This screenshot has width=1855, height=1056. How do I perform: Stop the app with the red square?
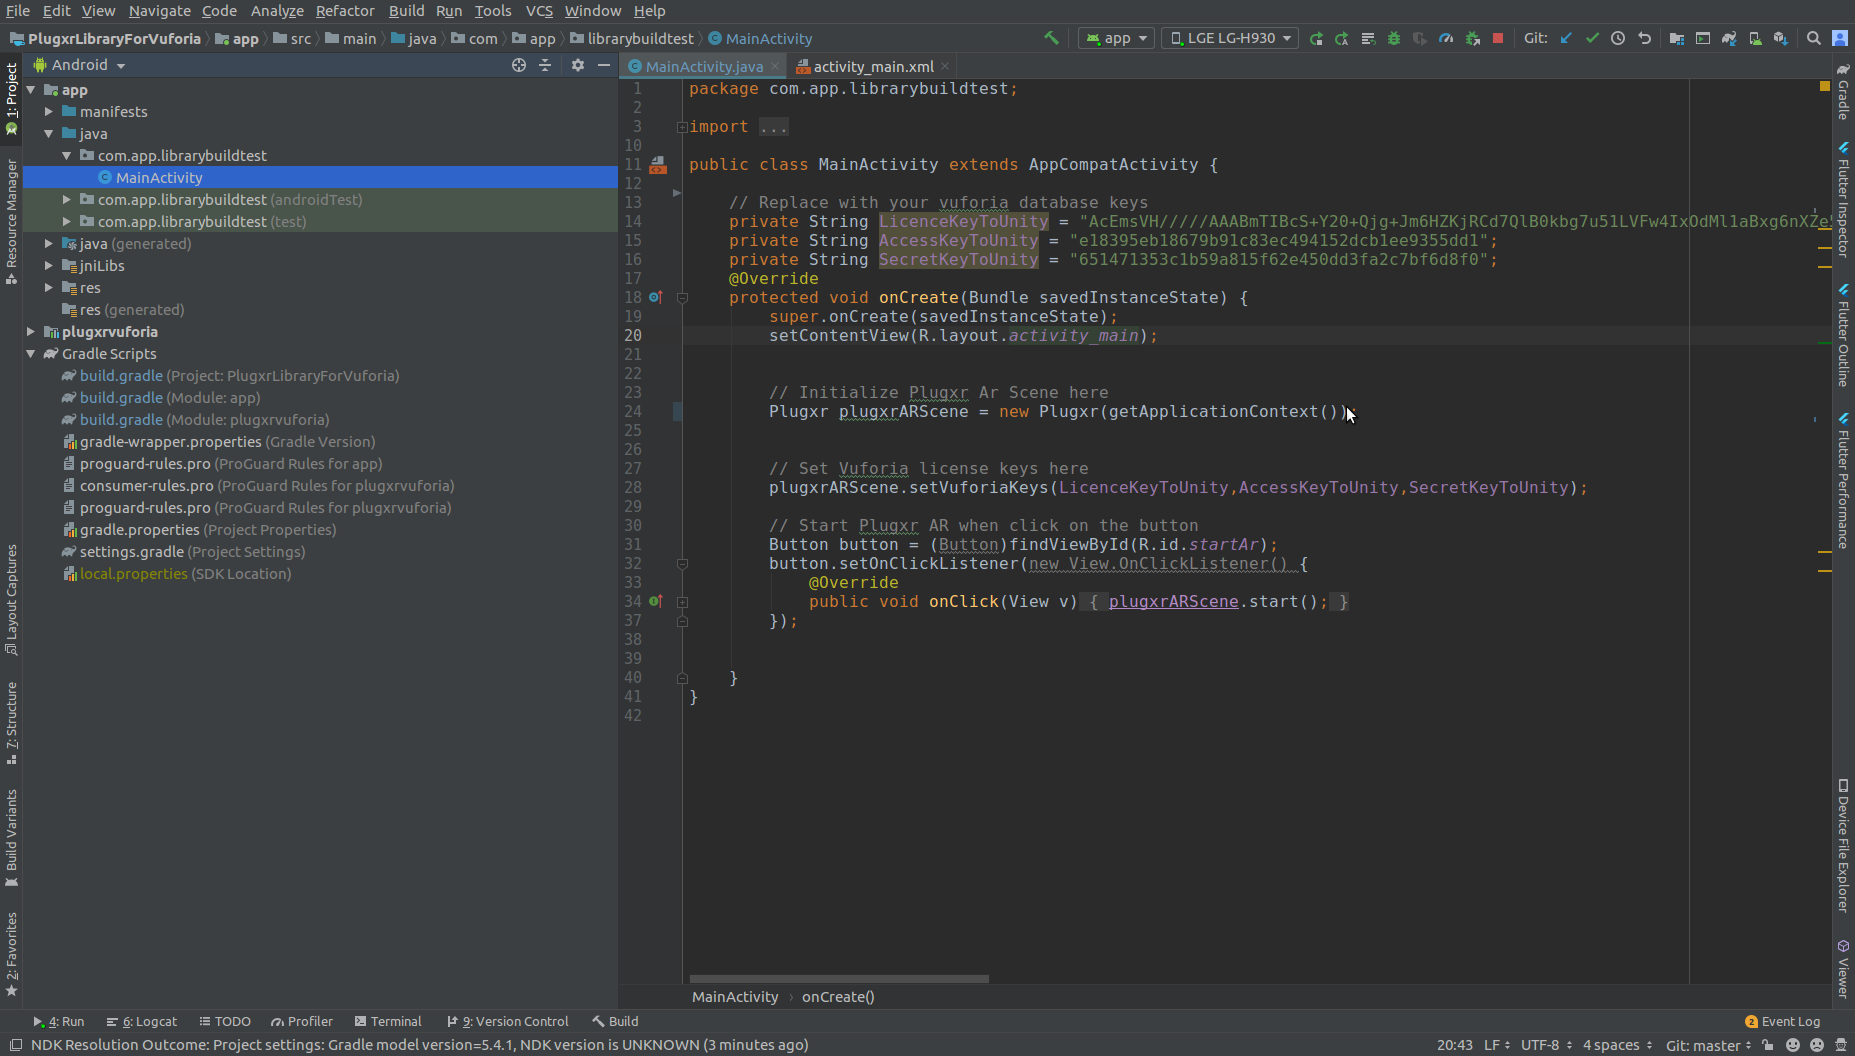[1498, 38]
